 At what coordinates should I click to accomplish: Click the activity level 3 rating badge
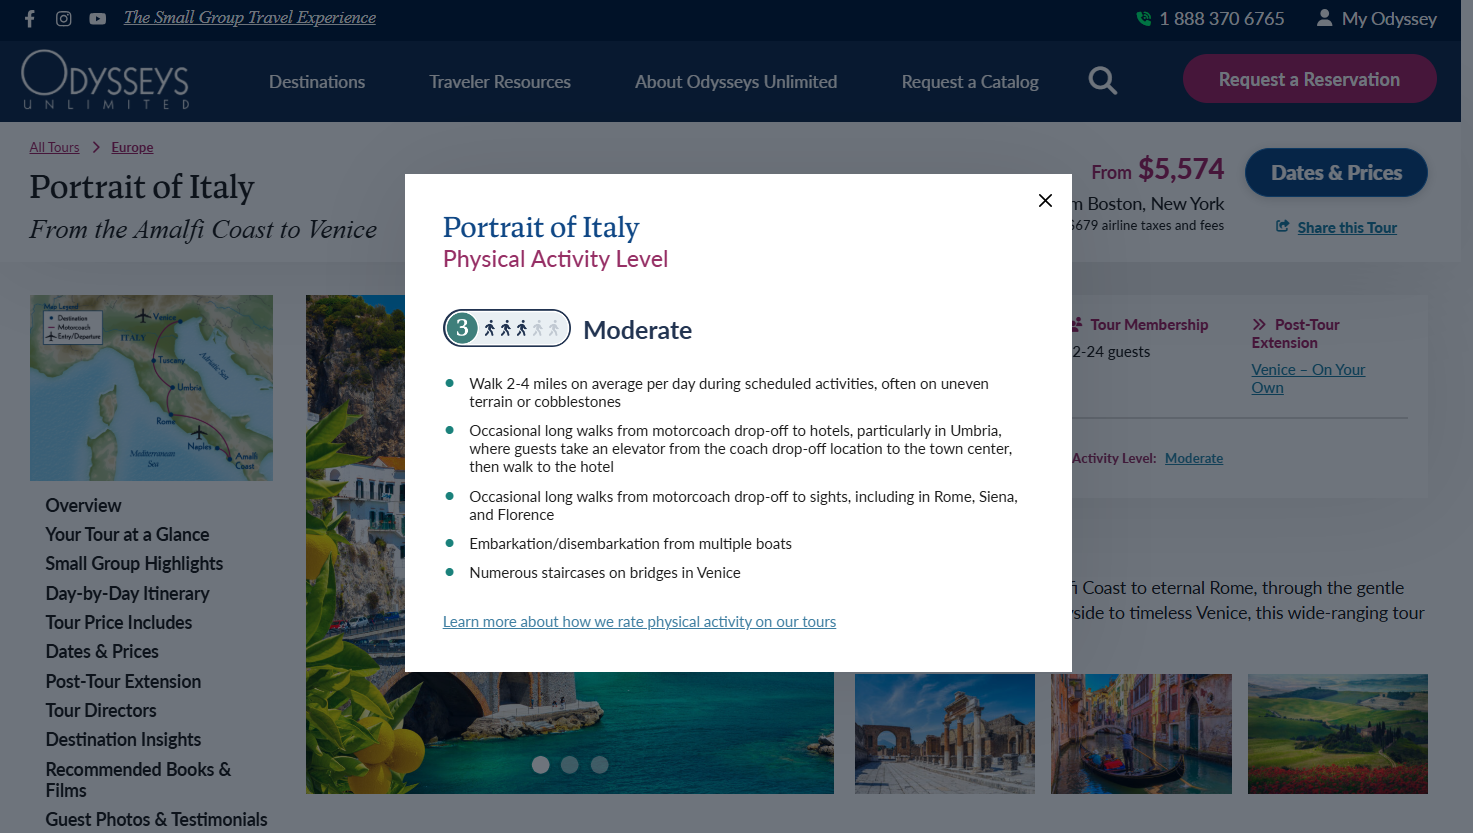(507, 328)
